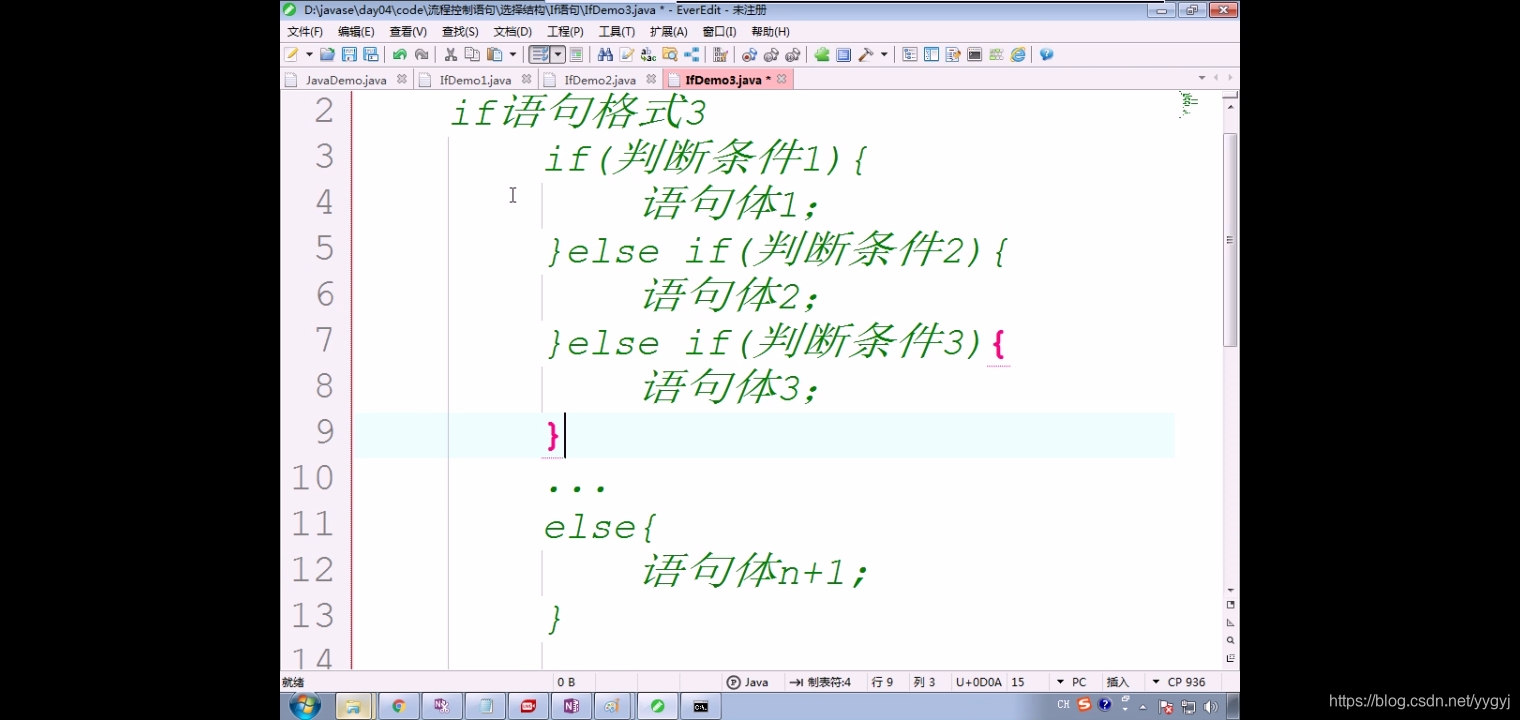Image resolution: width=1520 pixels, height=720 pixels.
Task: Open the wrap mode dropdown arrow
Action: [x=558, y=55]
